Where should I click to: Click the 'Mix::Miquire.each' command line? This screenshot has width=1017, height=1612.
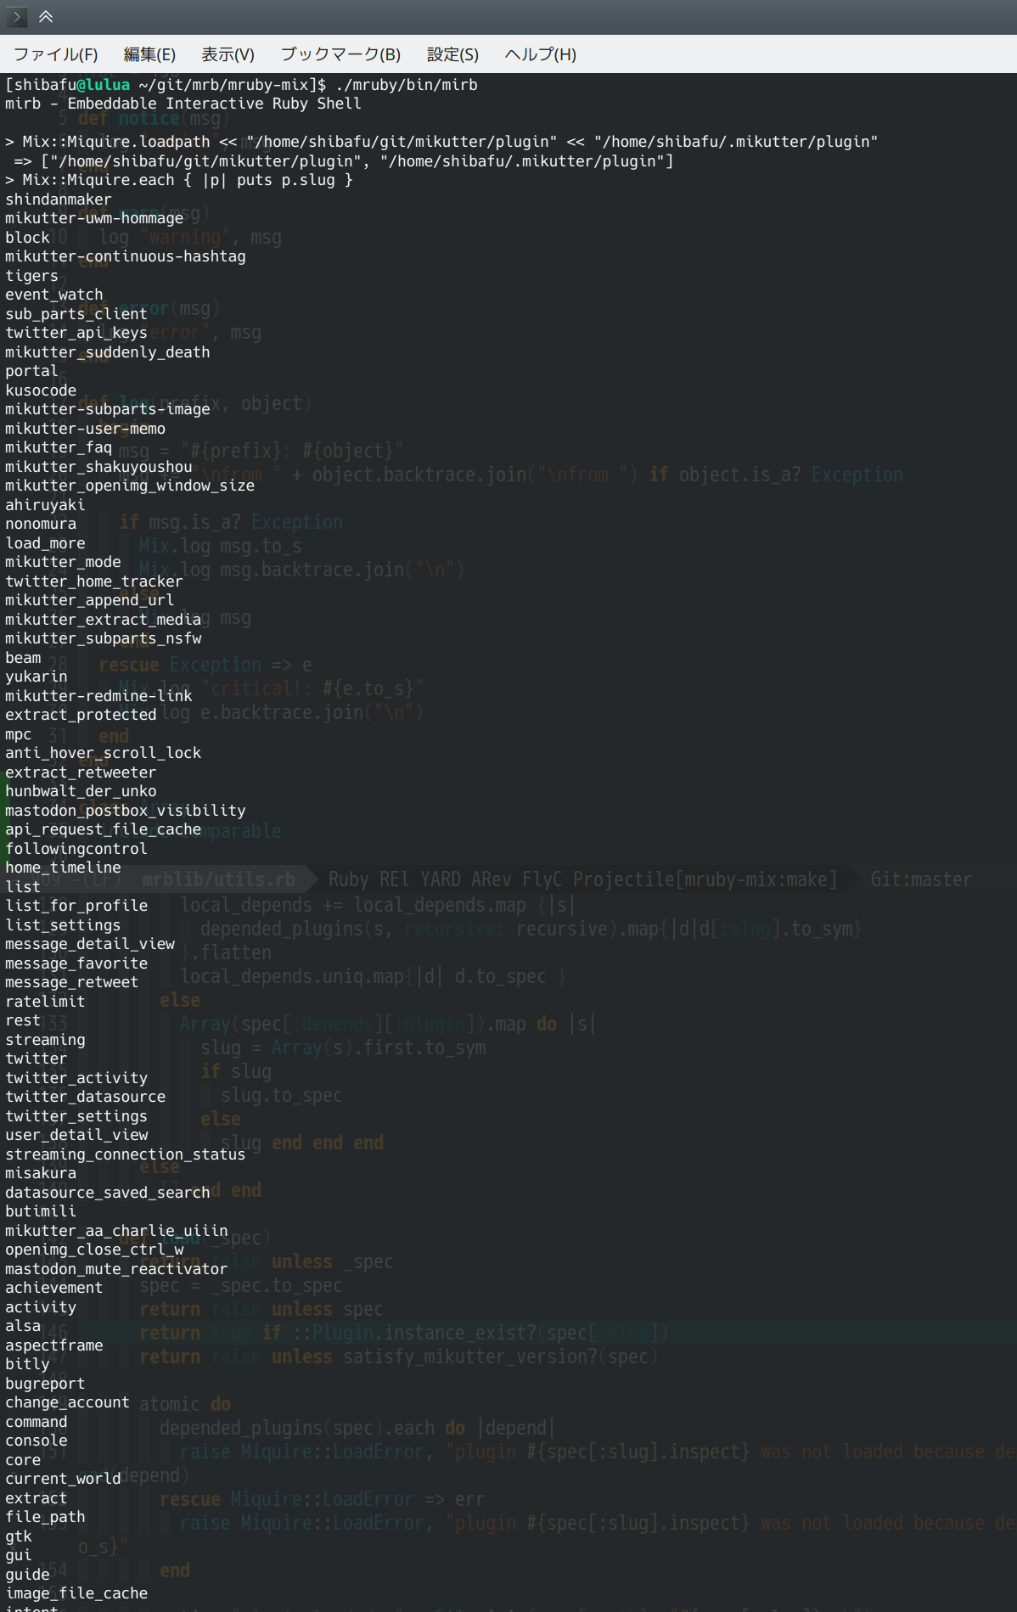click(x=180, y=180)
